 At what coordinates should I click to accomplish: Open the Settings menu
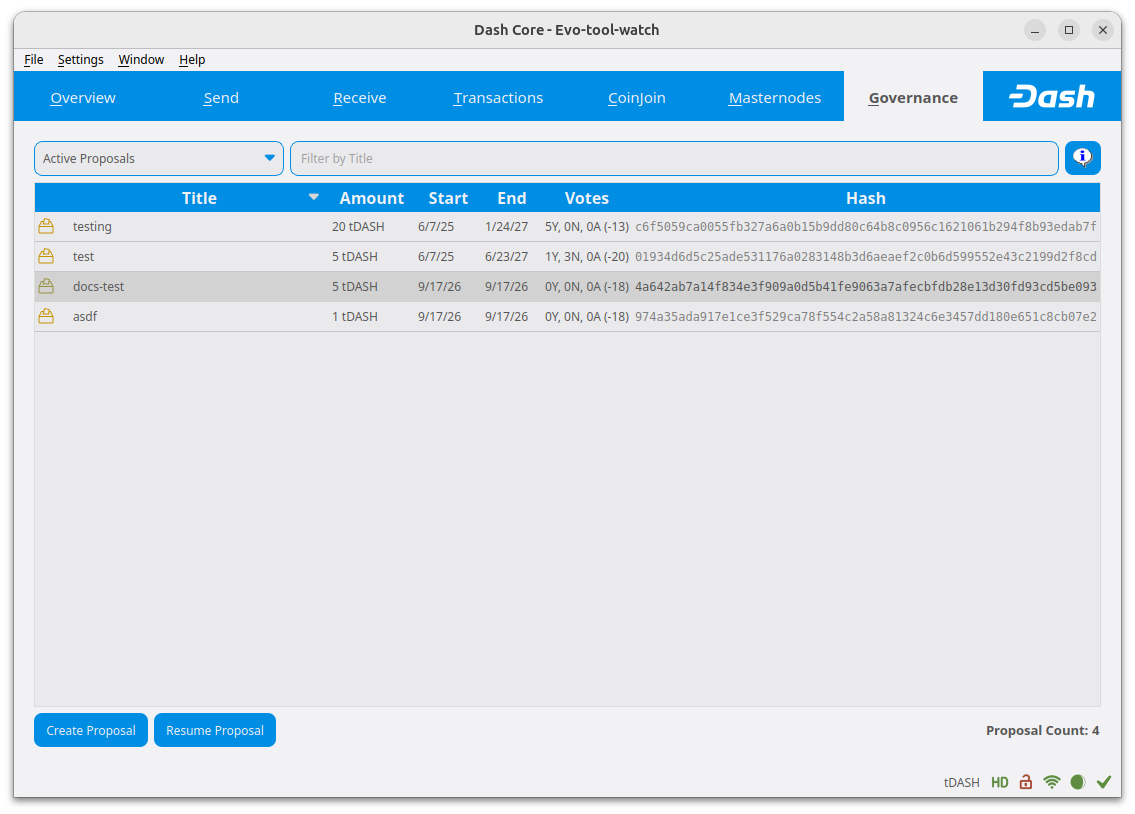click(80, 59)
